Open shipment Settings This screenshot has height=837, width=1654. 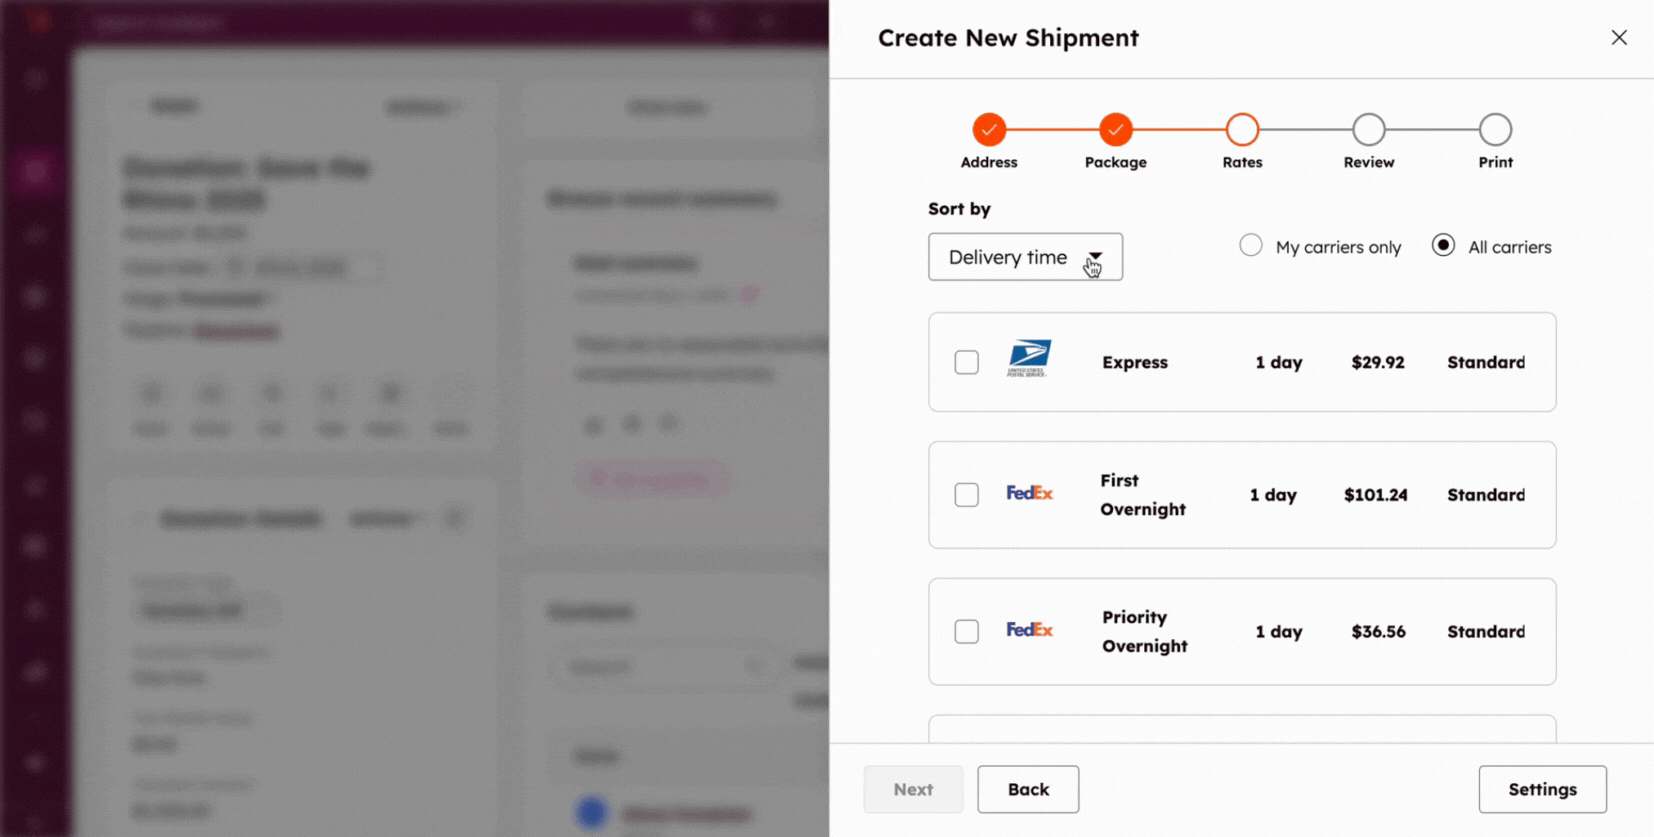point(1542,790)
